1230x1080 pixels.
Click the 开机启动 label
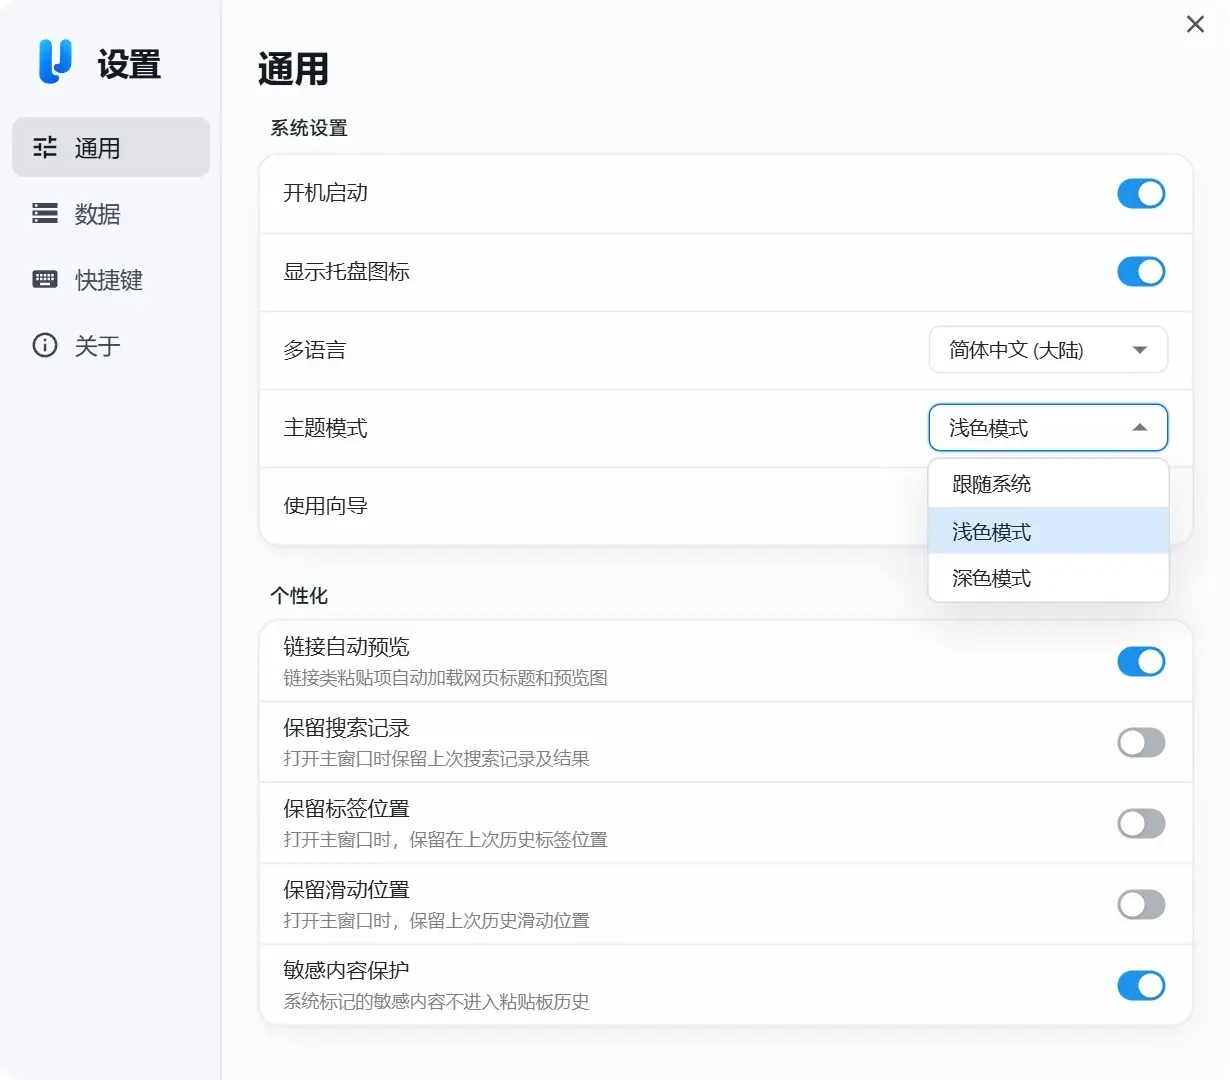(325, 193)
